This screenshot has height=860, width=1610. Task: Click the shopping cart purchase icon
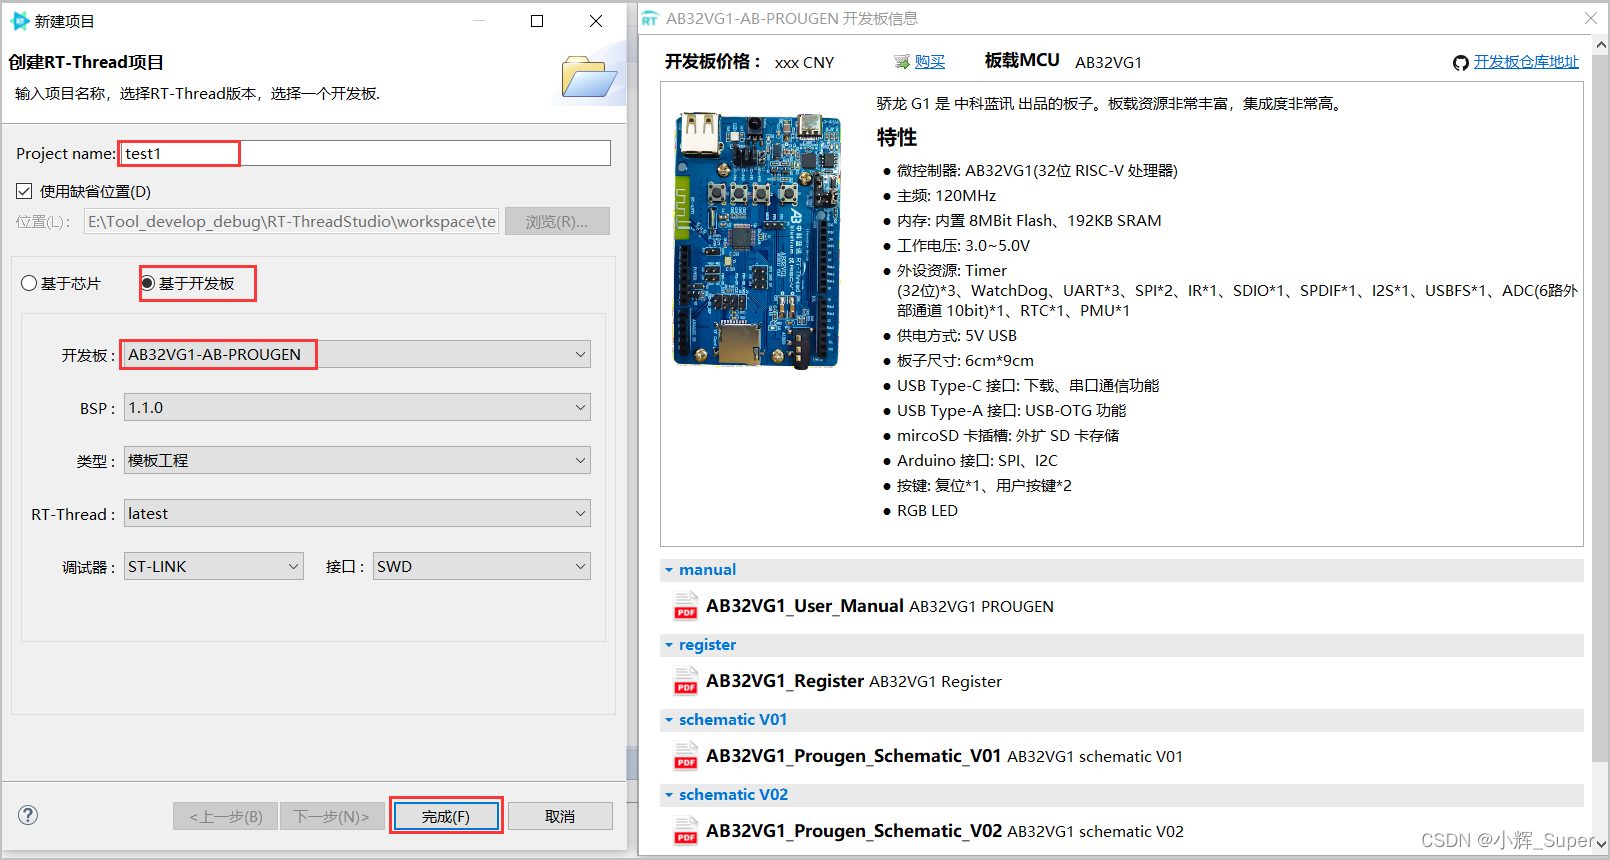tap(902, 62)
